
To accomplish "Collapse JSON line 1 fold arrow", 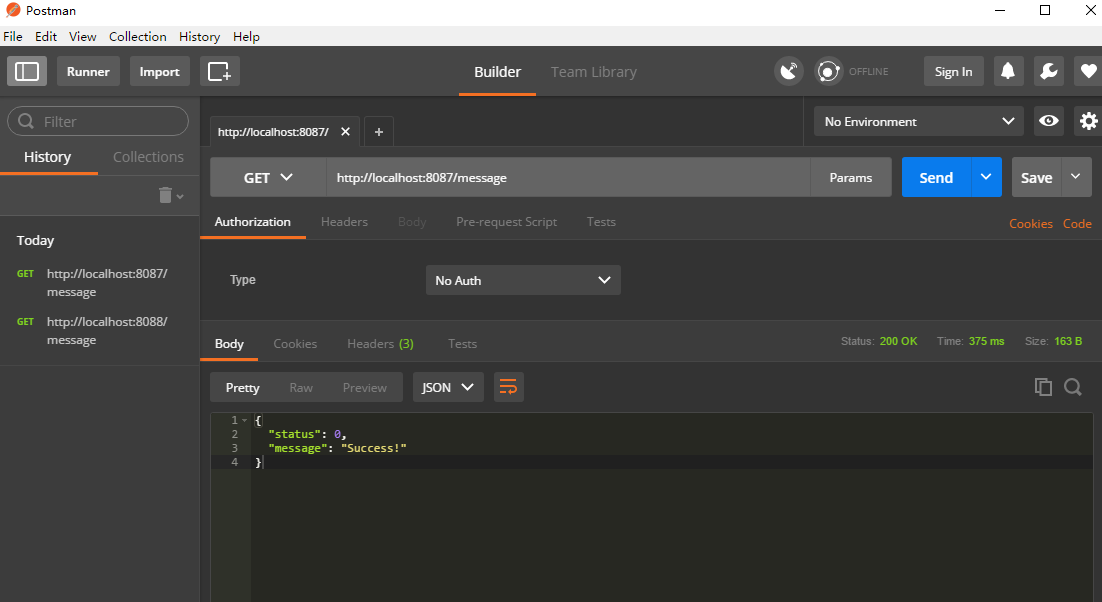I will point(245,420).
